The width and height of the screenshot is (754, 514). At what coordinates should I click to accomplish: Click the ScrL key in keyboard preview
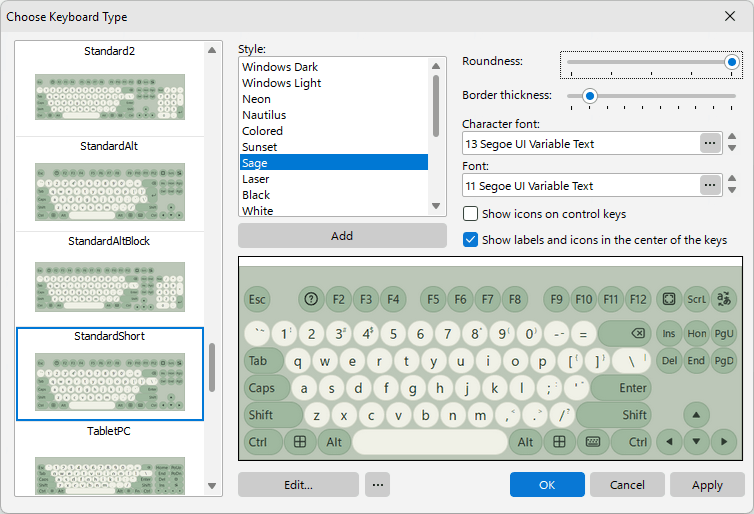pos(696,299)
